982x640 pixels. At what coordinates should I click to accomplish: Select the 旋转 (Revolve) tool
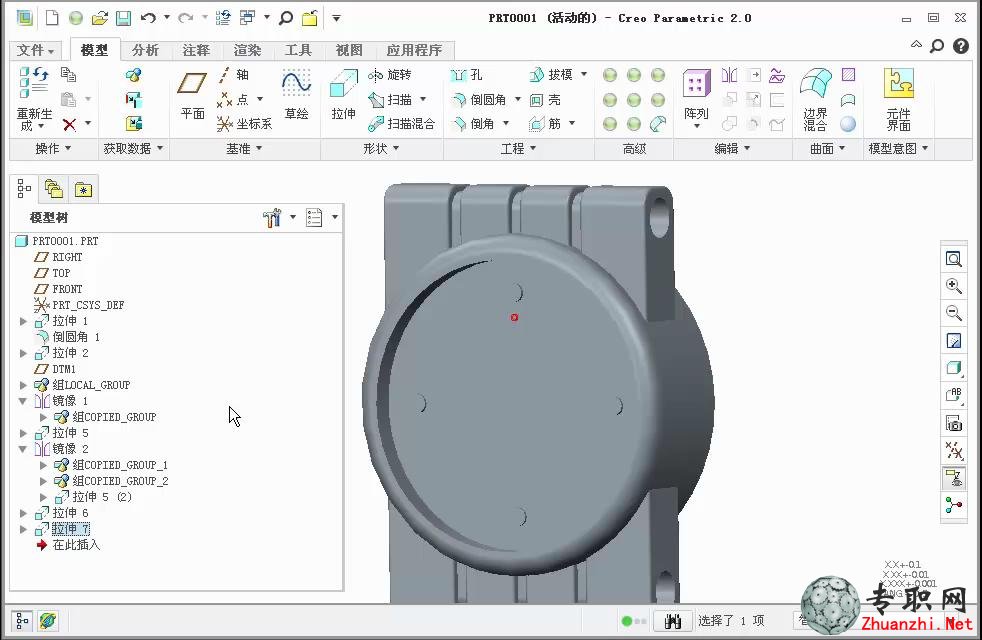tap(390, 75)
